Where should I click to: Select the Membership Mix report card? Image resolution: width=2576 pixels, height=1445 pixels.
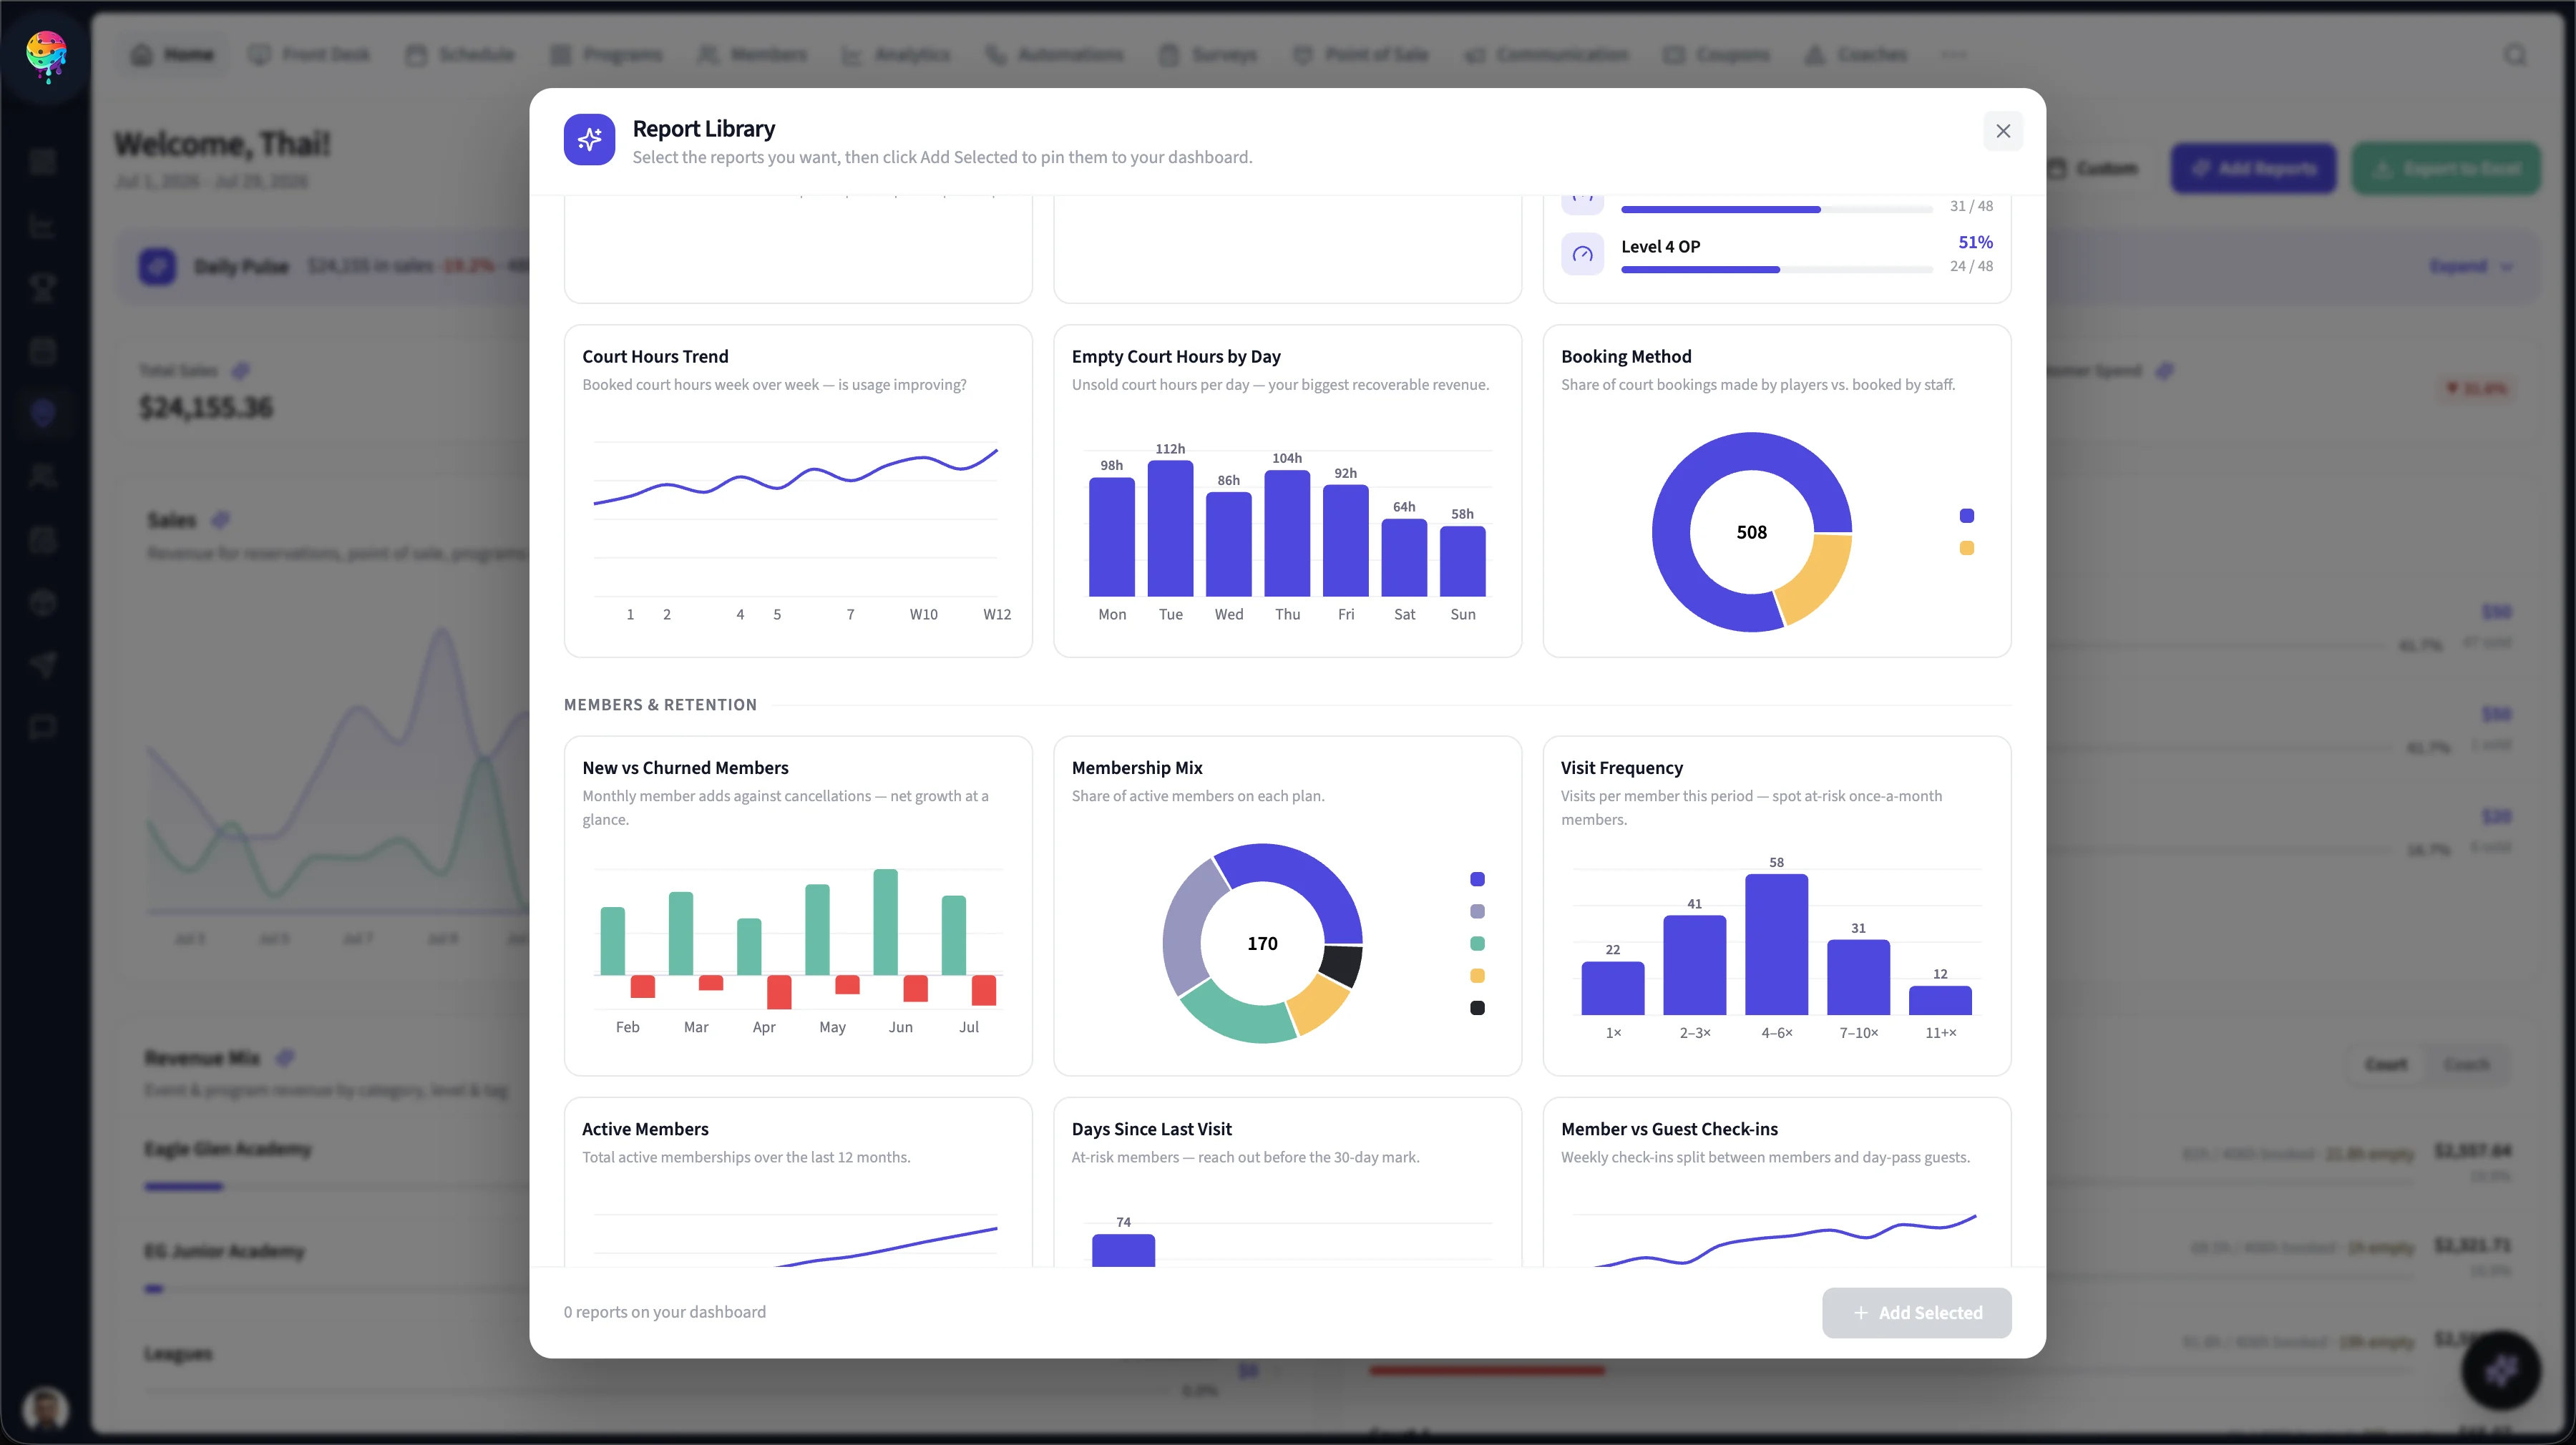1287,906
